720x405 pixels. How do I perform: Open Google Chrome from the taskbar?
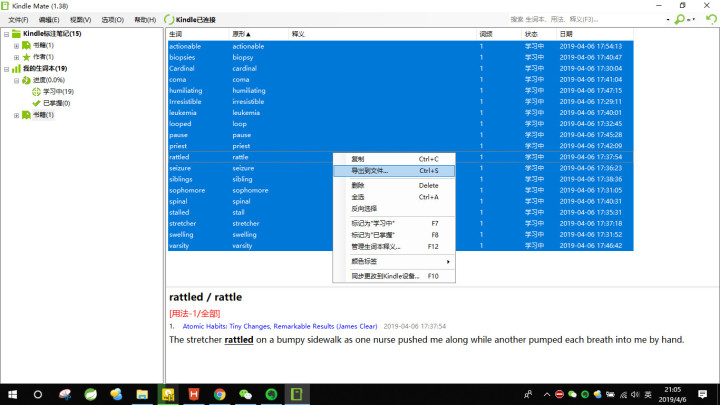point(219,394)
